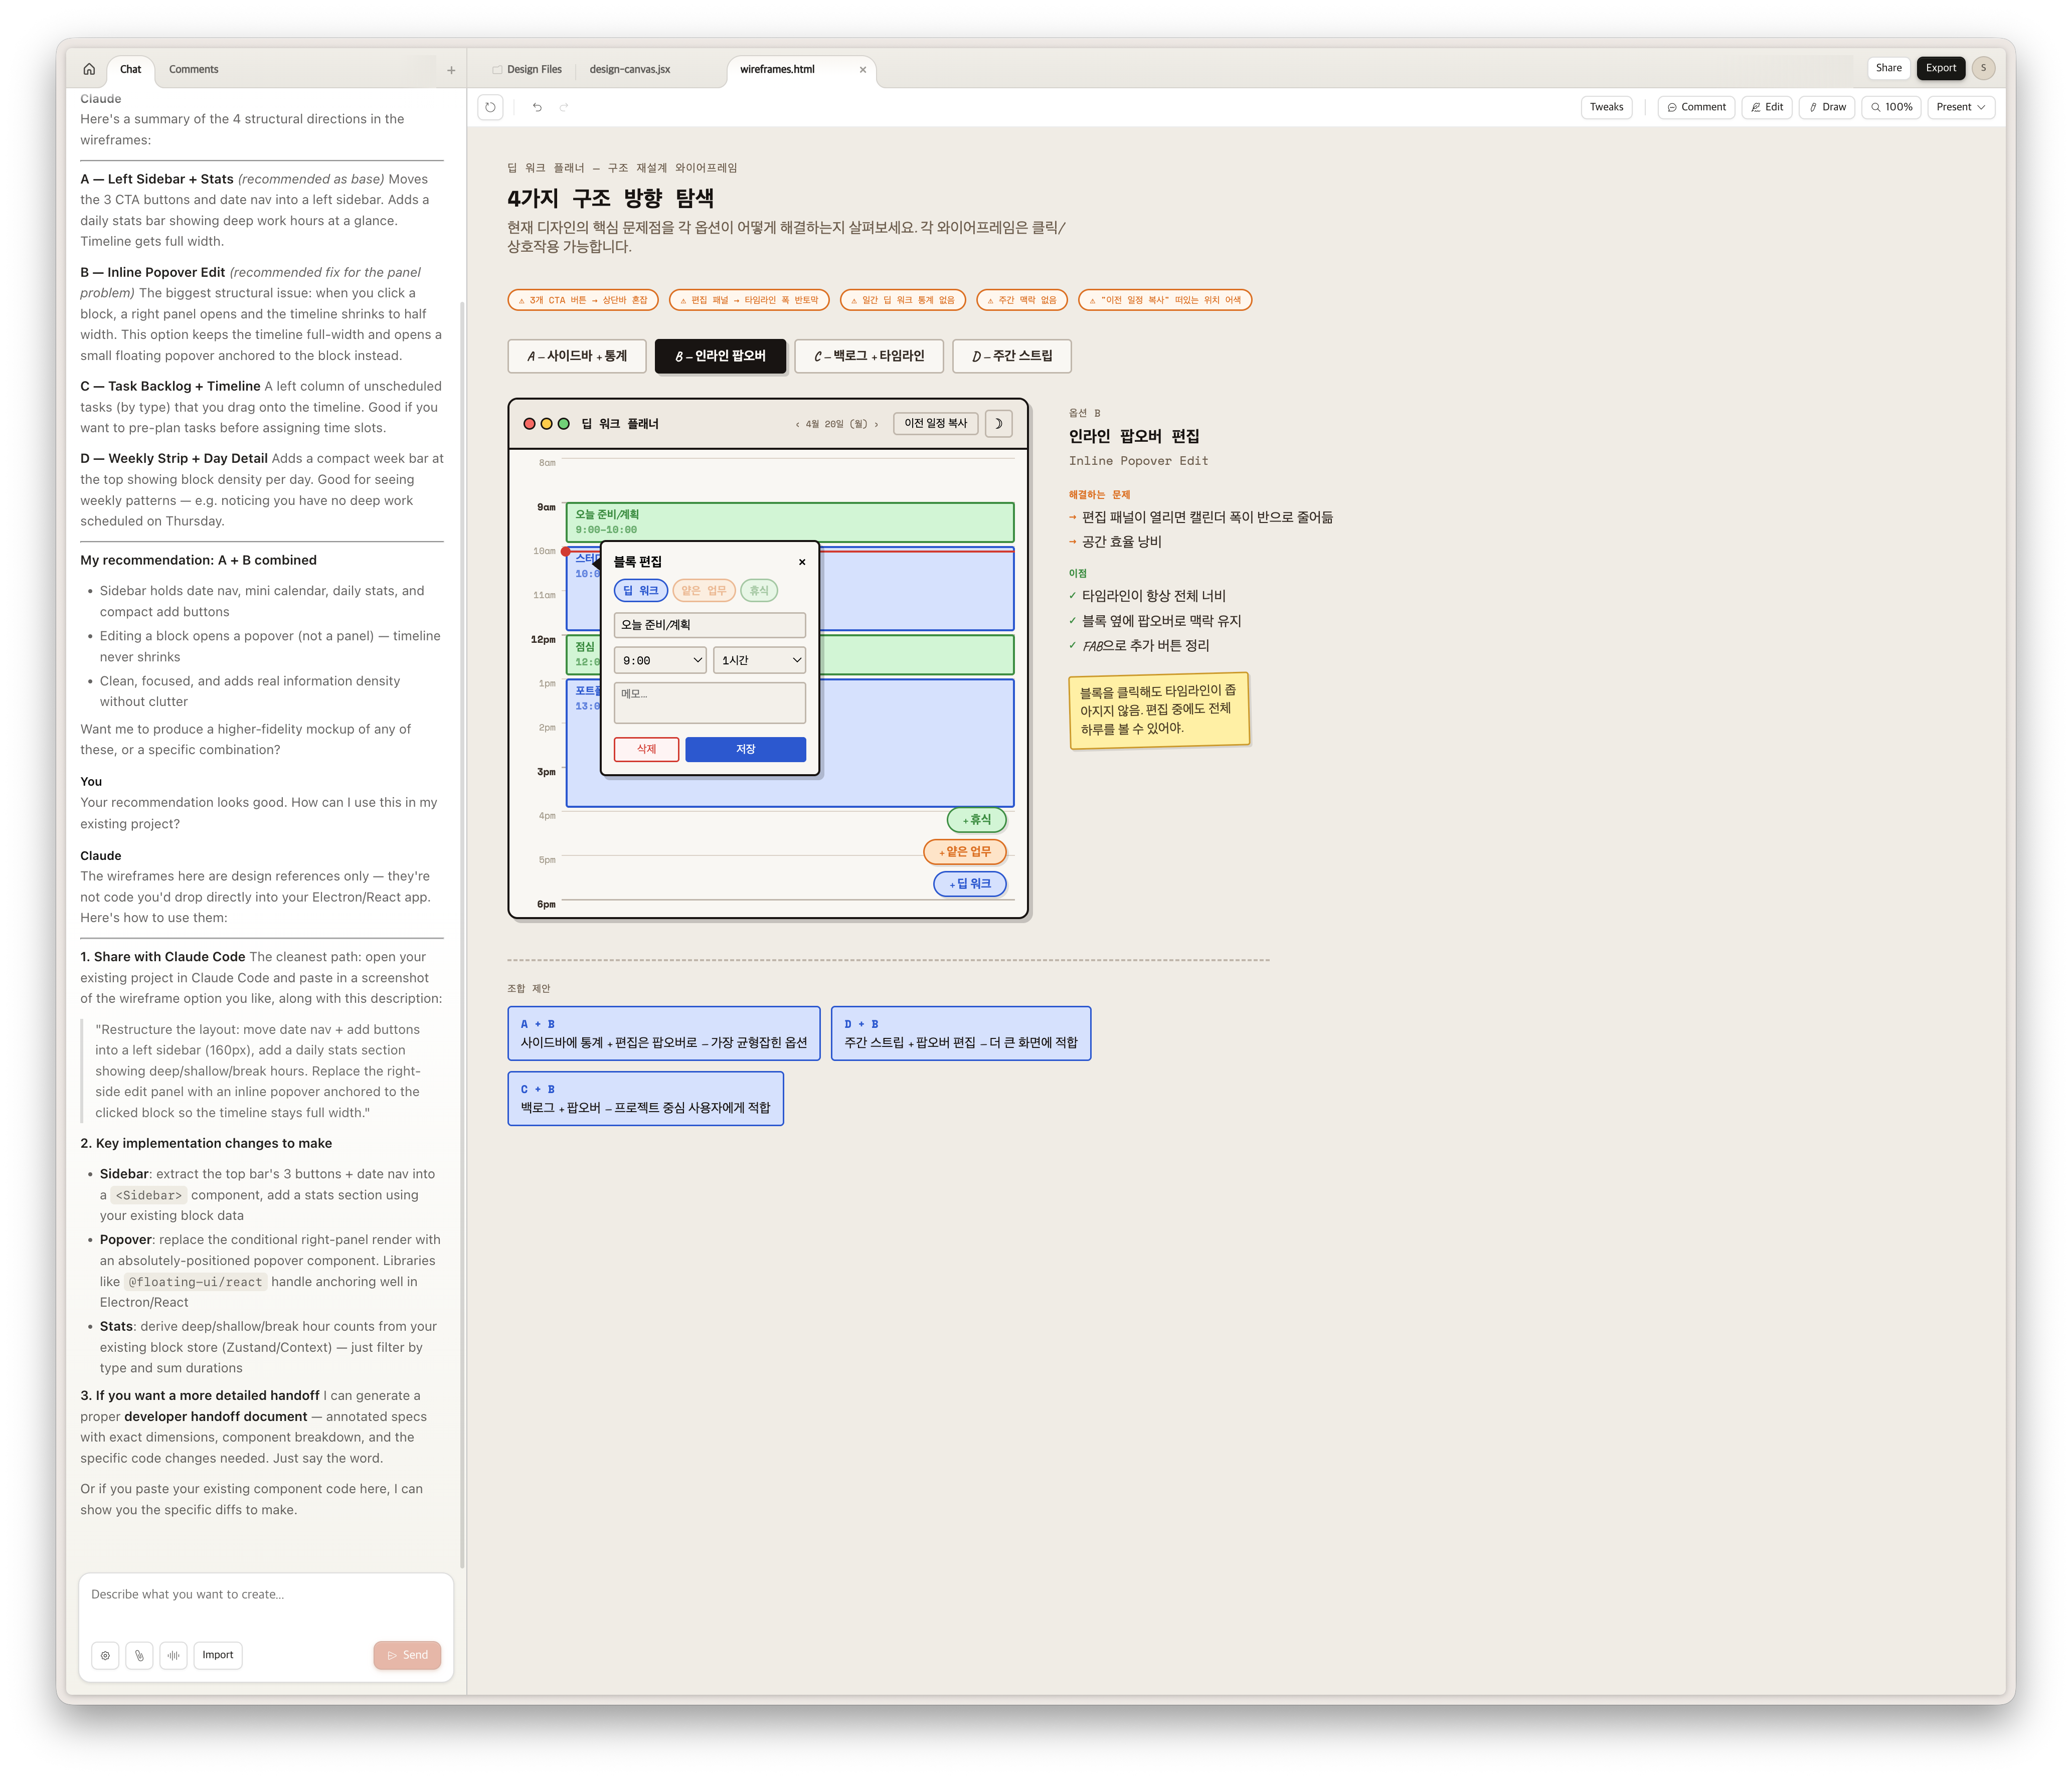
Task: Switch to the design-canvas.jsx tab
Action: (630, 69)
